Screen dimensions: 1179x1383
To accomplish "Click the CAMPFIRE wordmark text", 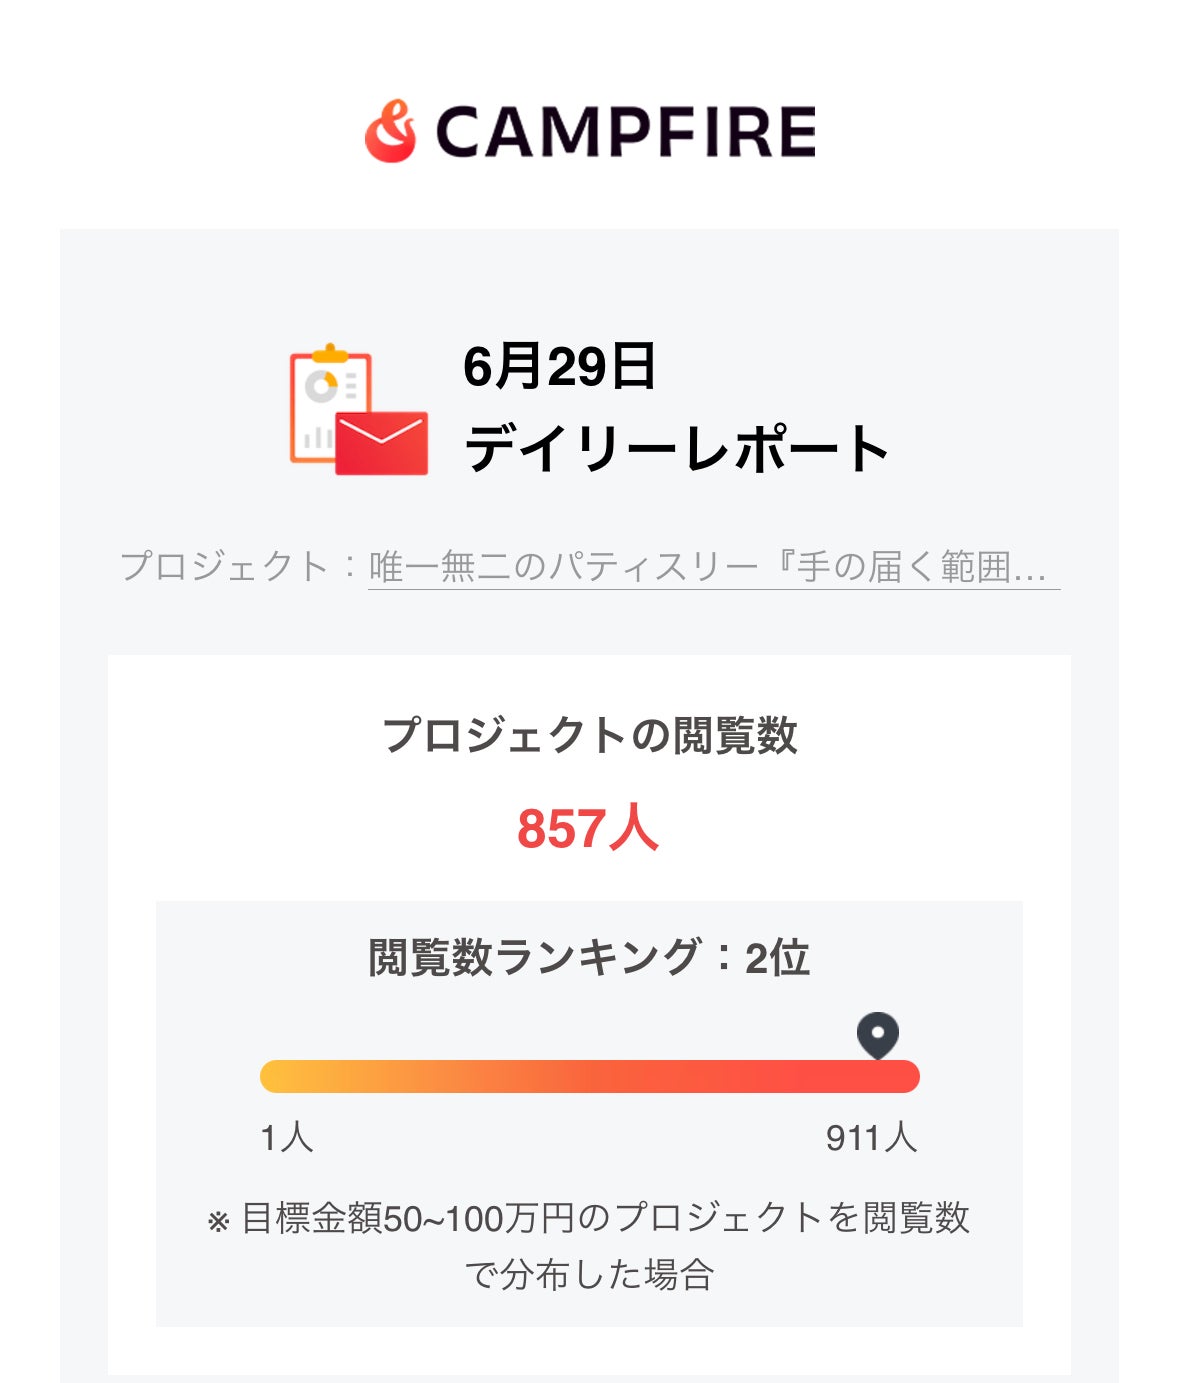I will [x=626, y=132].
